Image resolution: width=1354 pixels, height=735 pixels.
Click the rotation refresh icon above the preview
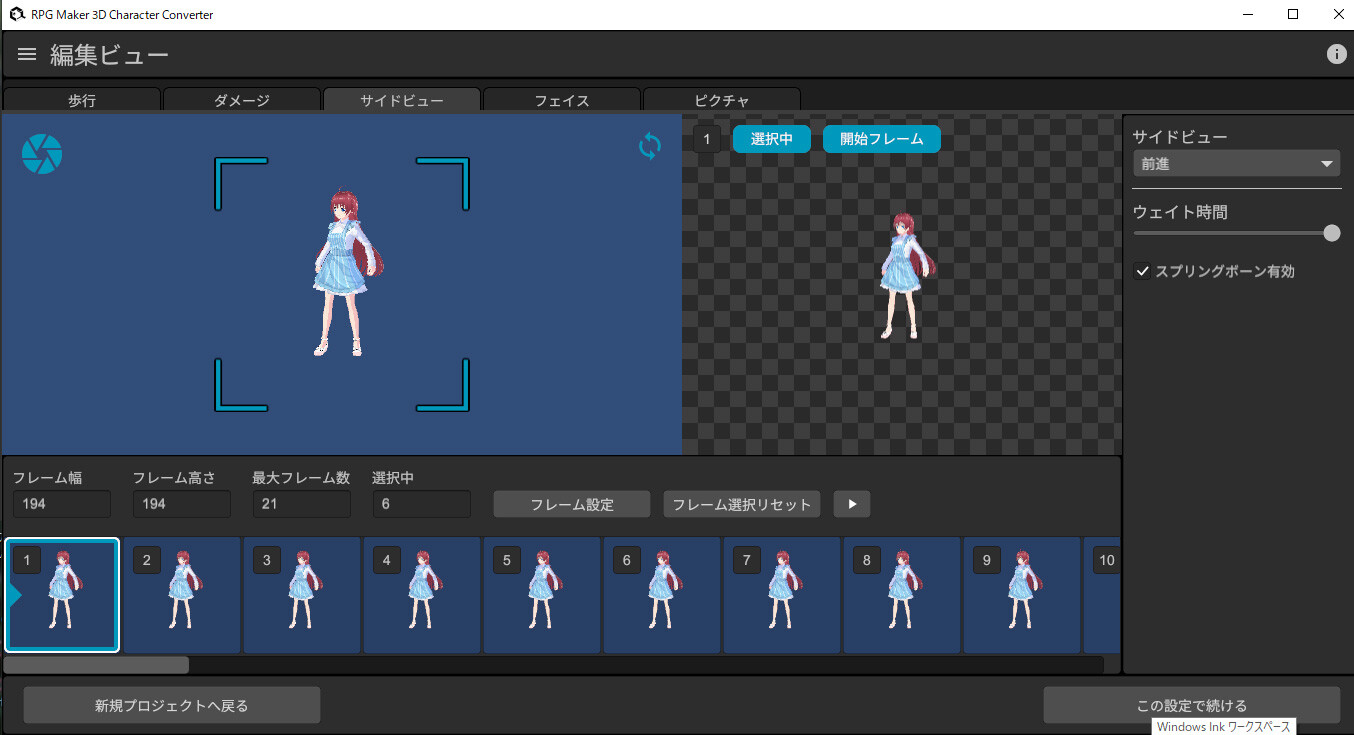649,146
